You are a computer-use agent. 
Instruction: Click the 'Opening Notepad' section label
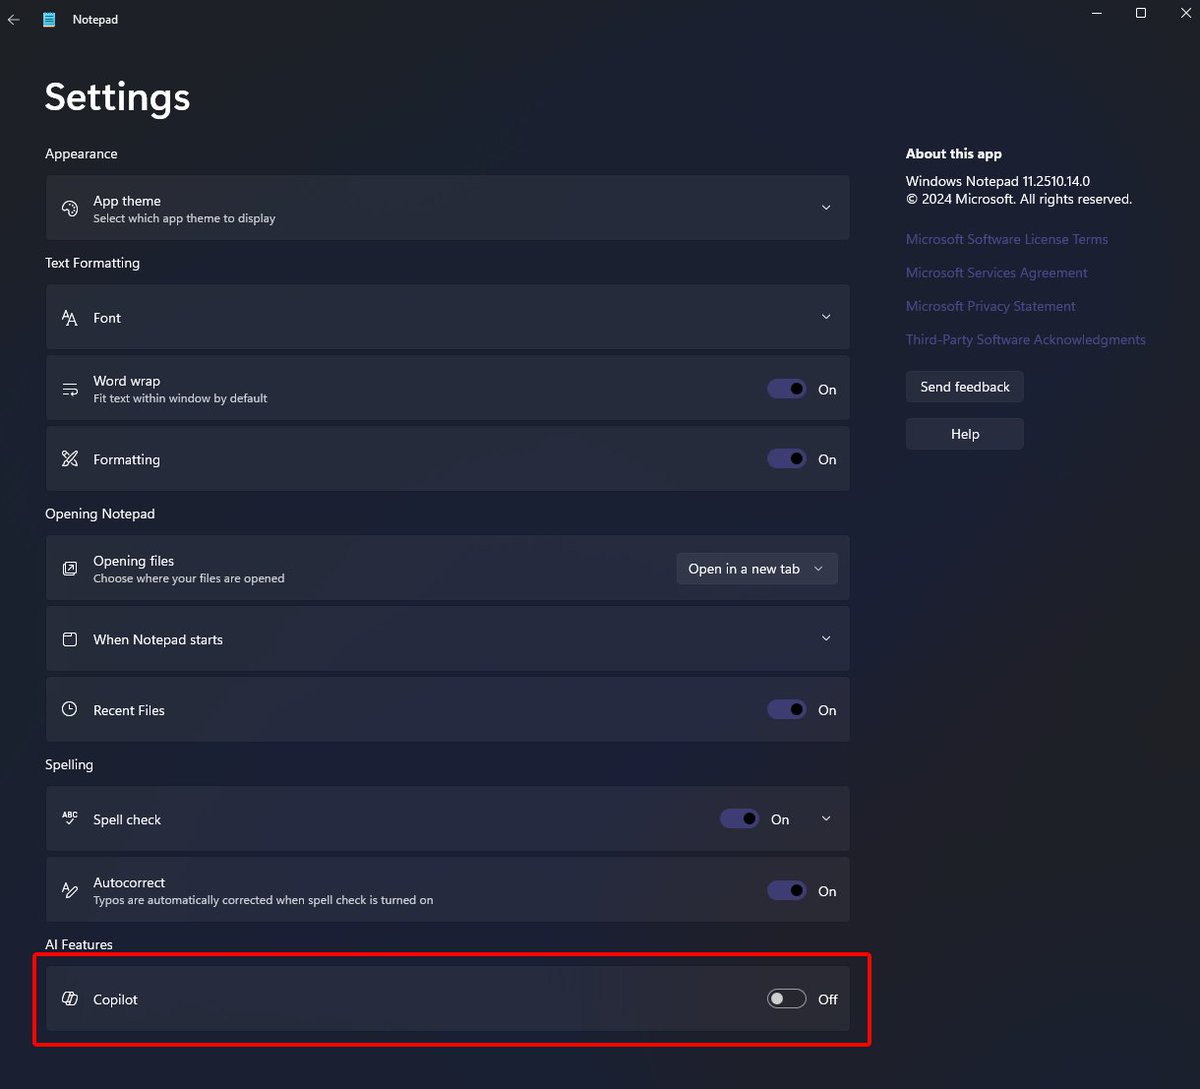tap(100, 514)
